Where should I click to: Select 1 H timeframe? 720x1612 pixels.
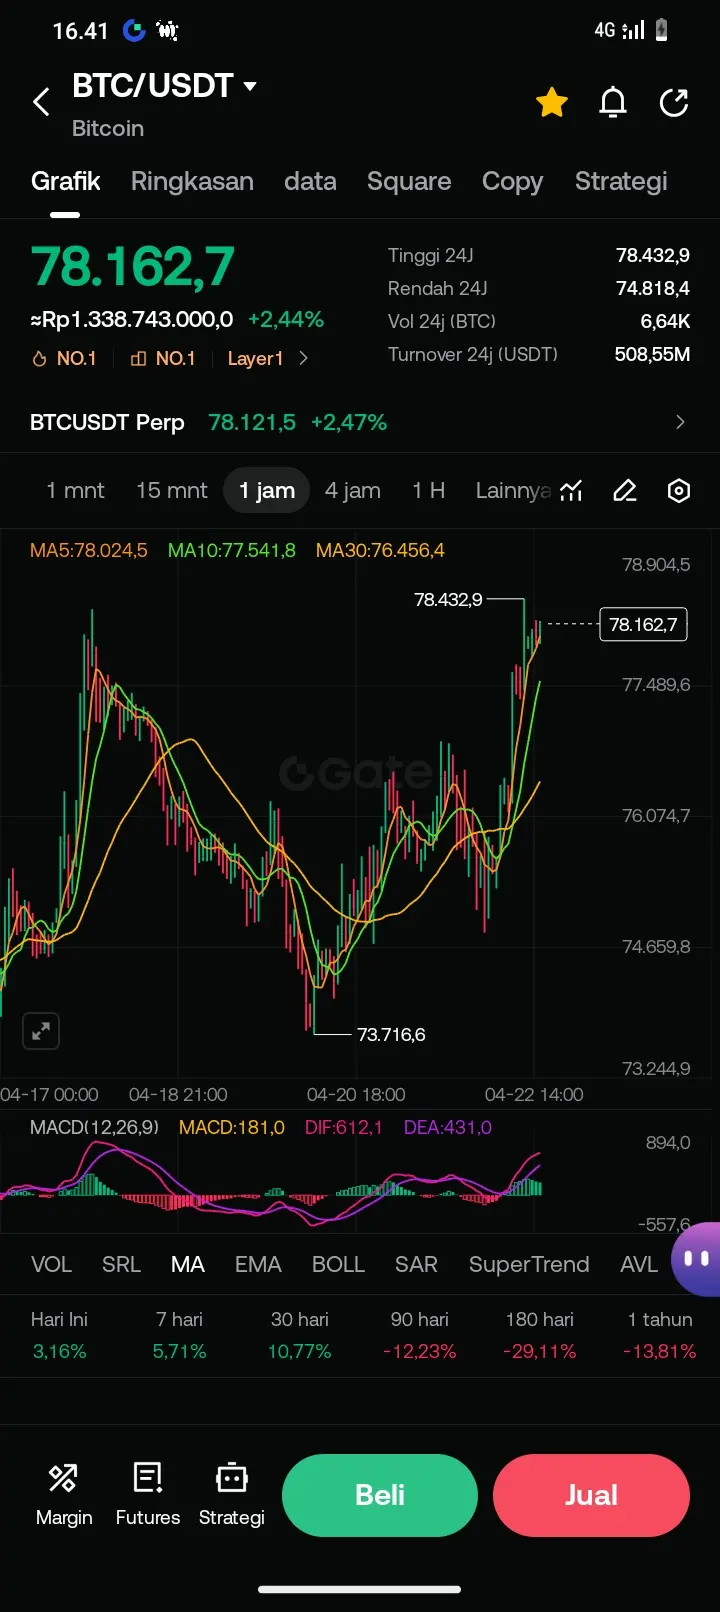click(x=428, y=490)
